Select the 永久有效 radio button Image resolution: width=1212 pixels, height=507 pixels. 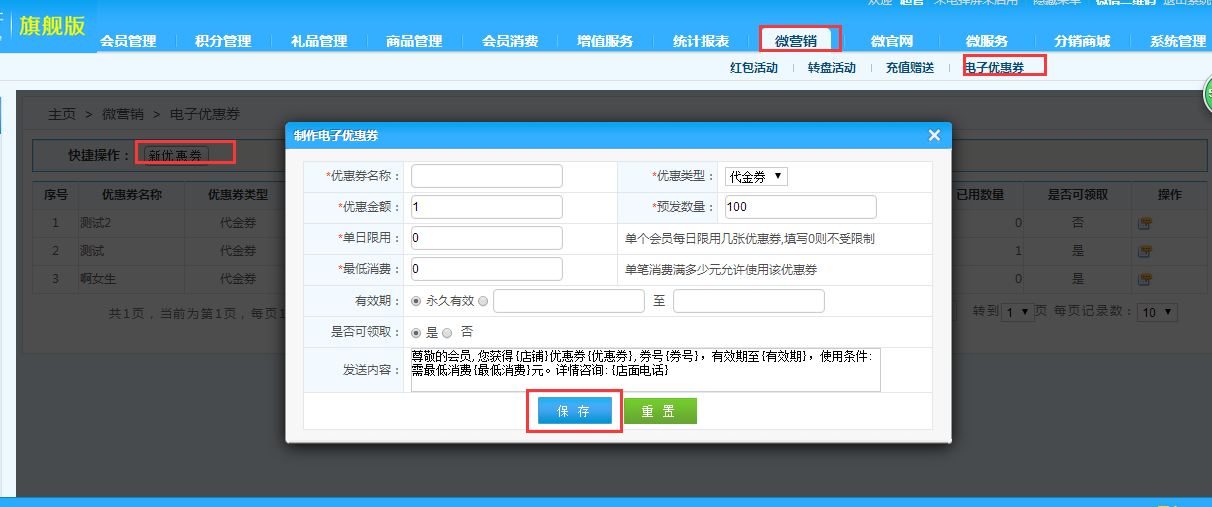pos(416,301)
